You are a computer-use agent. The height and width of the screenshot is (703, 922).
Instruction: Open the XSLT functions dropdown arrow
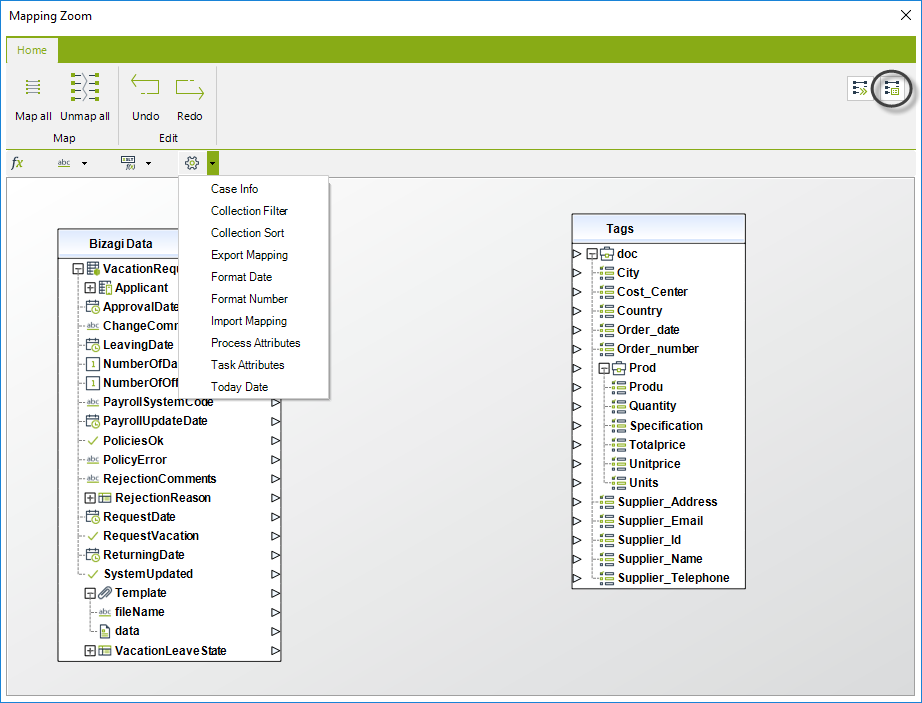coord(148,163)
